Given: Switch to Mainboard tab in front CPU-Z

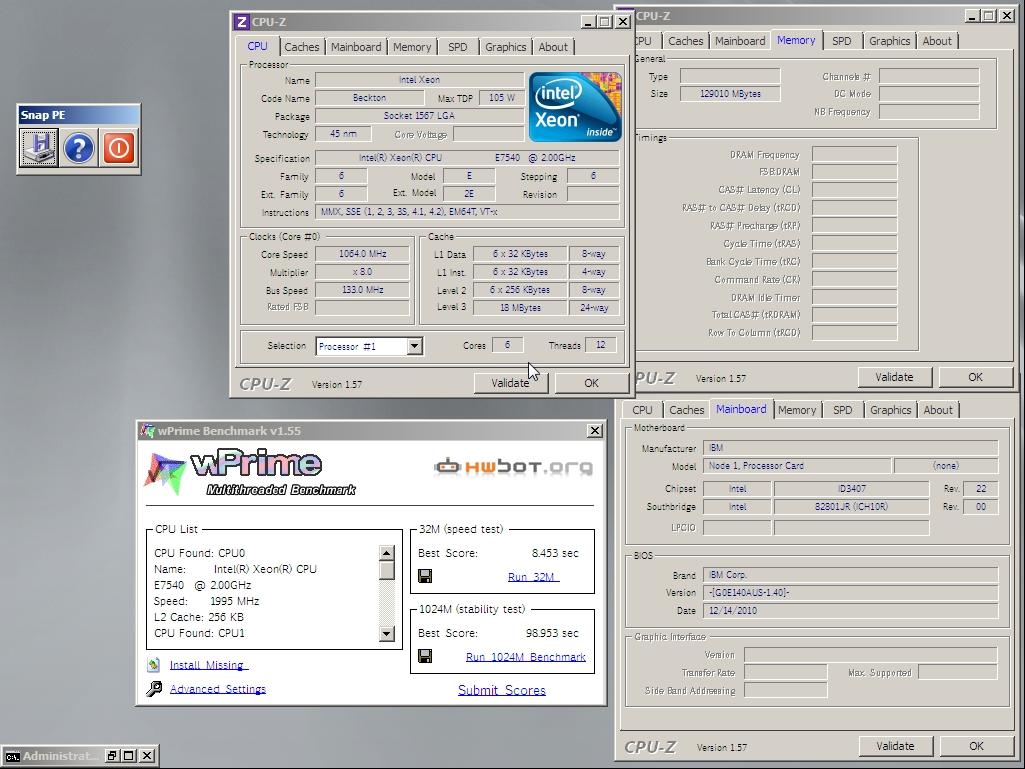Looking at the screenshot, I should [356, 47].
